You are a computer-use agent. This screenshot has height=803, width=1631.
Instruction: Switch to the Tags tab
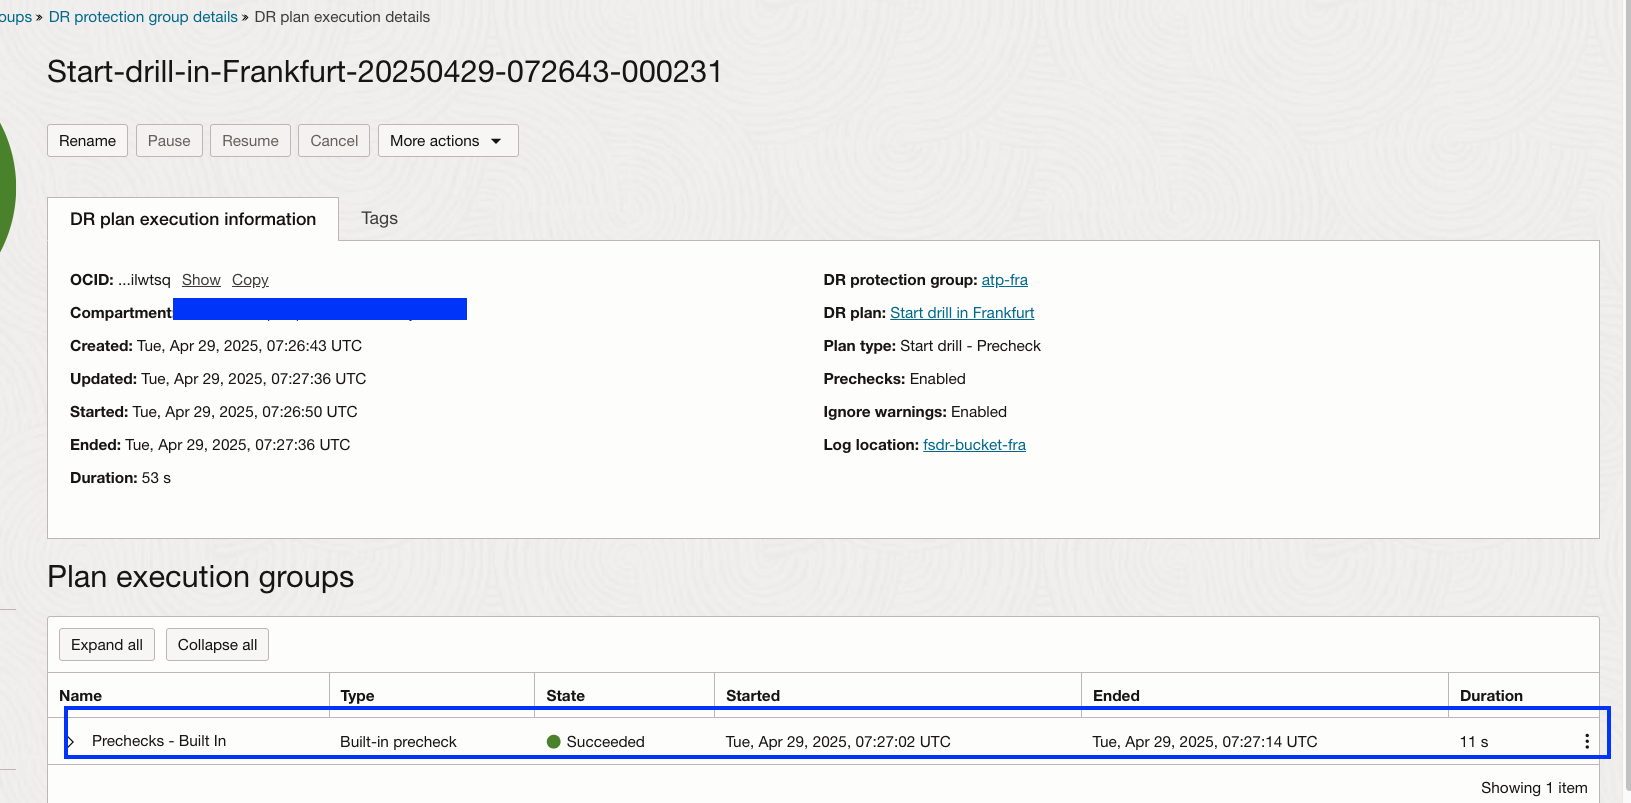(x=379, y=218)
